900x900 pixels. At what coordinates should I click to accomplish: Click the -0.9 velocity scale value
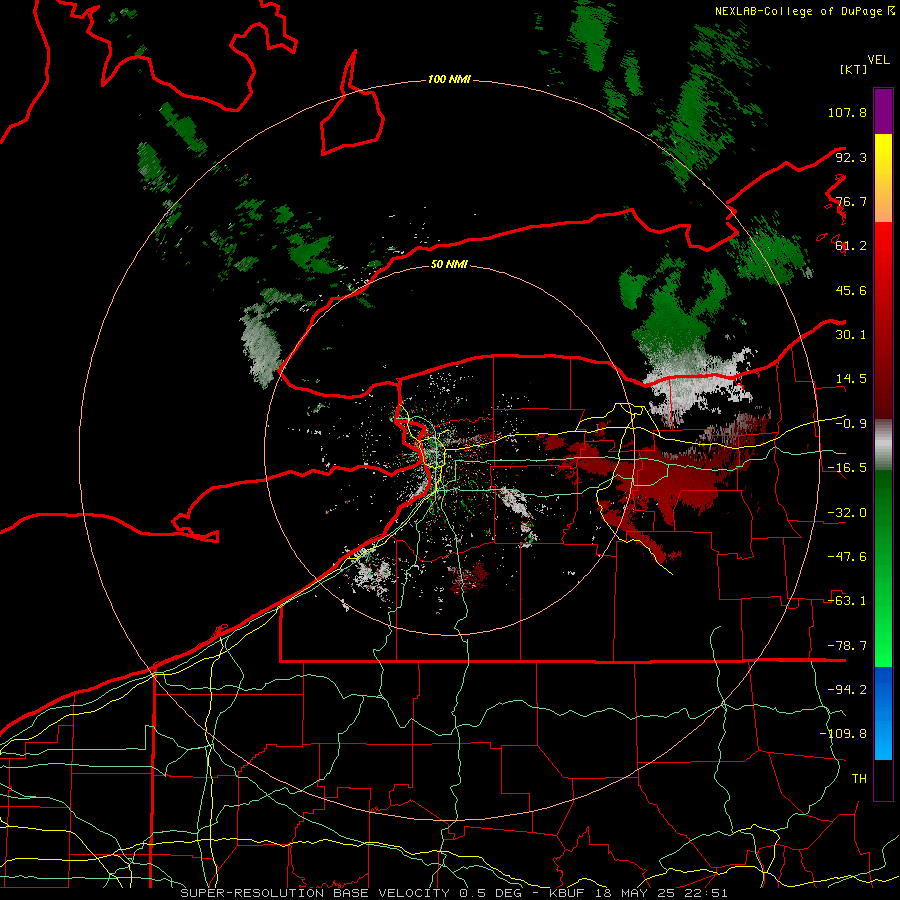click(x=851, y=424)
